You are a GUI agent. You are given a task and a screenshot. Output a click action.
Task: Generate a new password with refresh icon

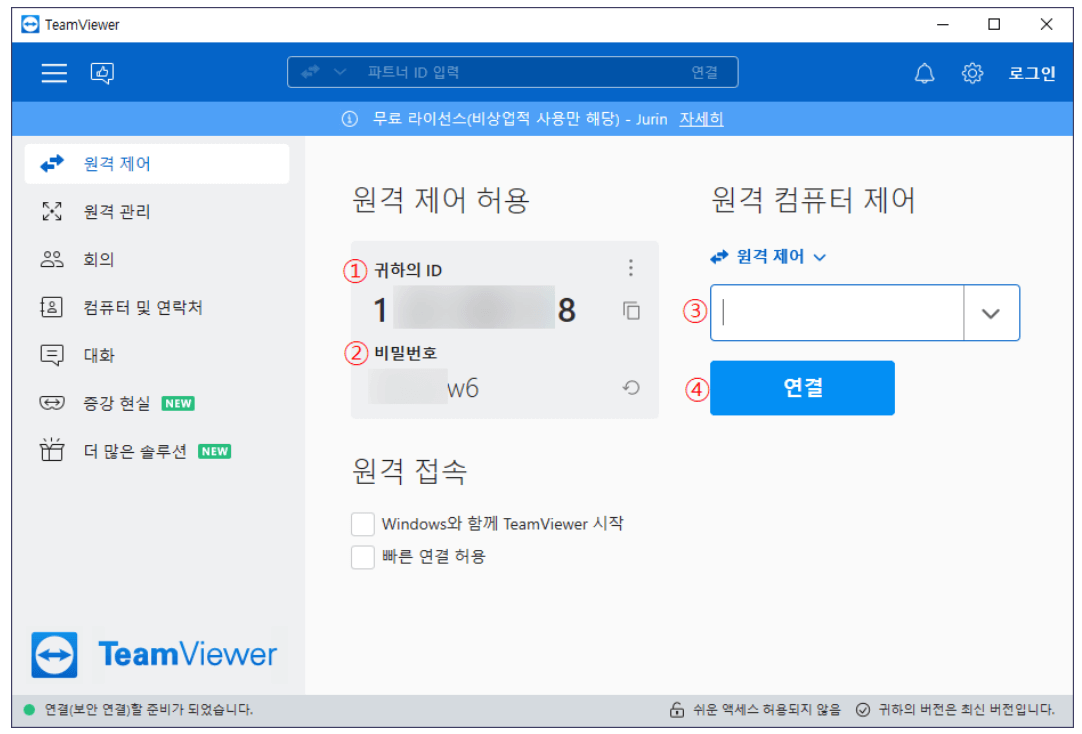click(631, 388)
